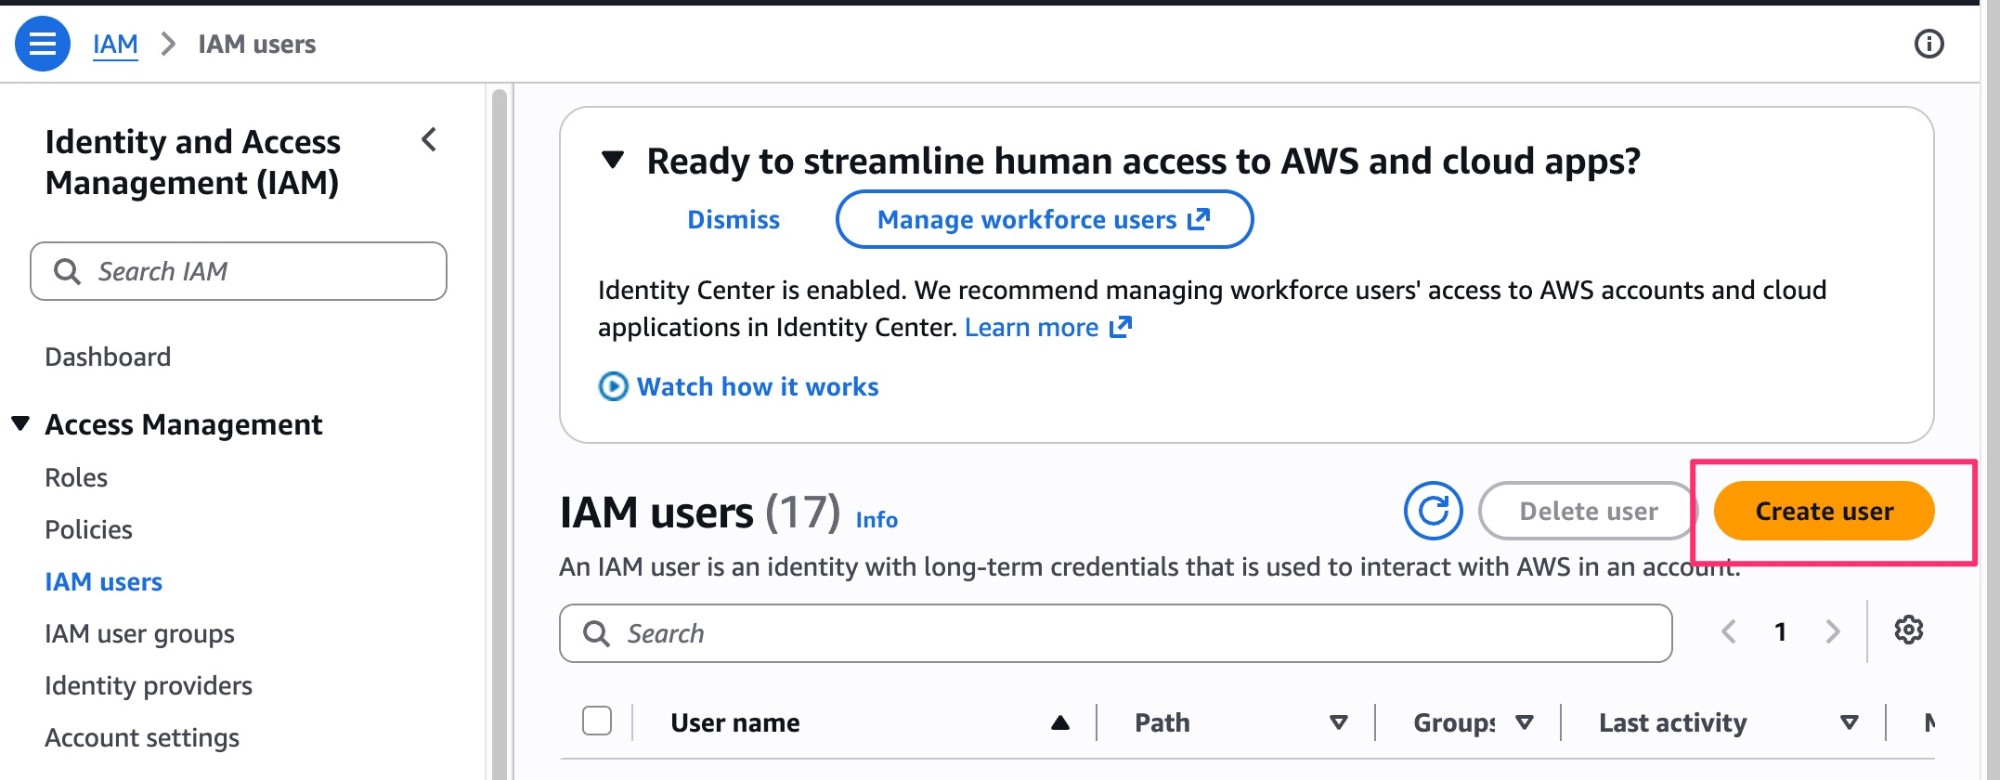Collapse the Access Management section
This screenshot has height=780, width=2000.
point(20,423)
